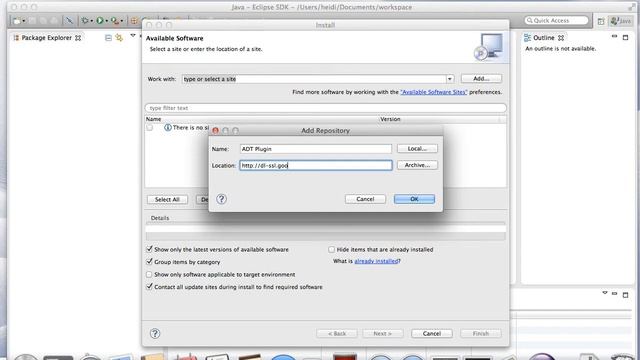
Task: Enable Hide items that are already installed
Action: tap(331, 249)
